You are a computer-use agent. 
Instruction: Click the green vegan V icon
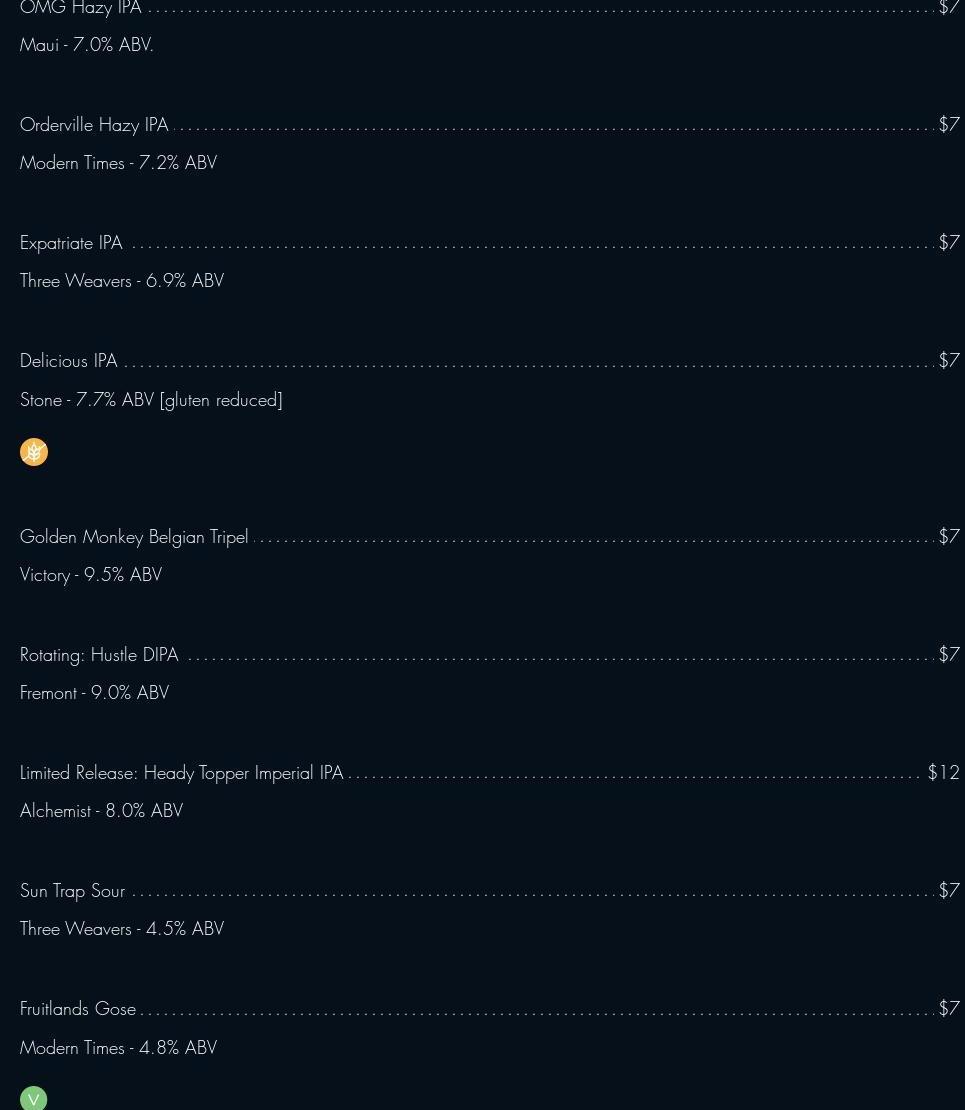coord(33,1099)
